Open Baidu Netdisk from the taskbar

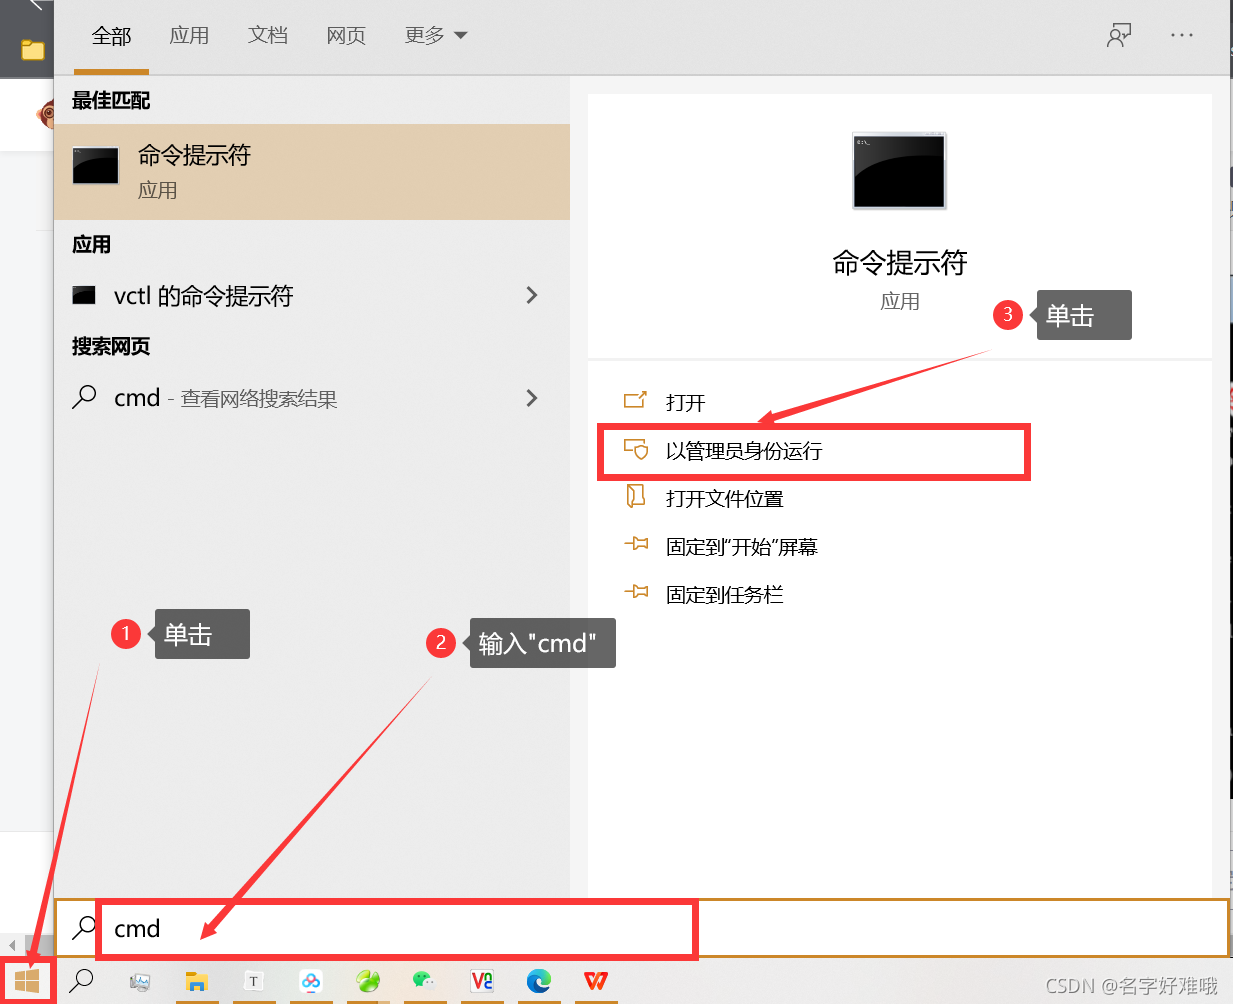coord(311,982)
